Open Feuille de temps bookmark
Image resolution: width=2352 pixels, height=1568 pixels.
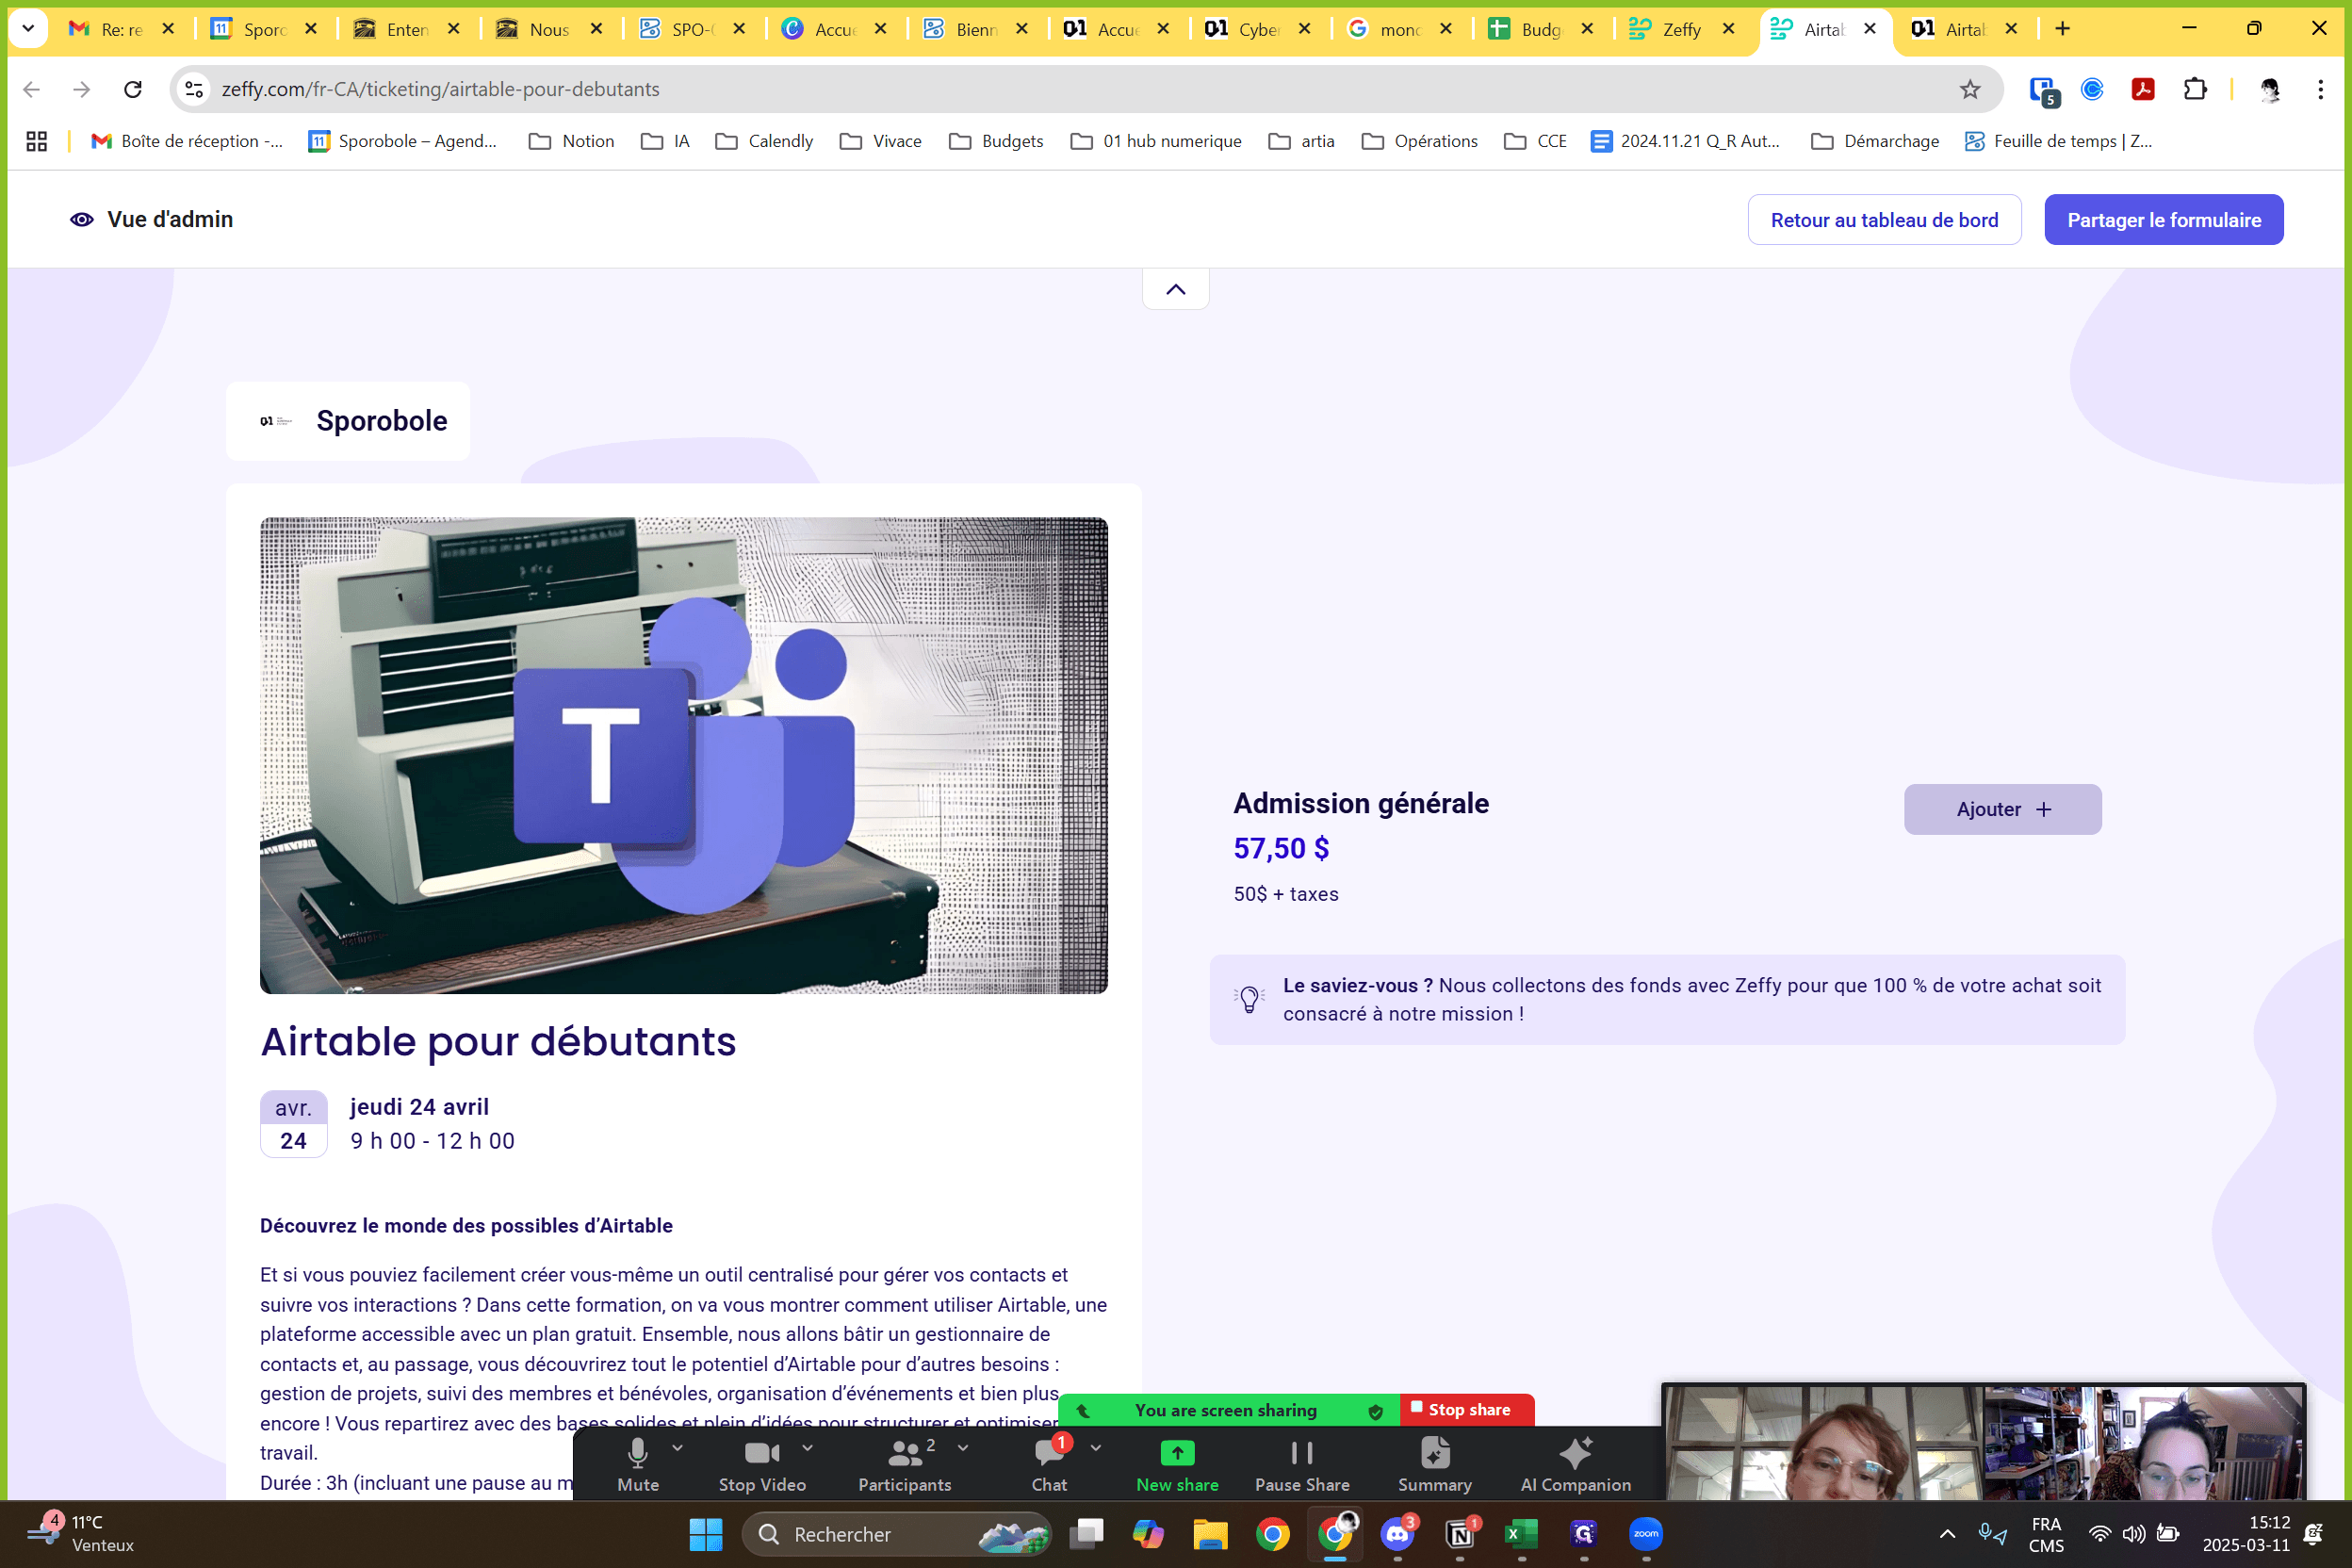[2058, 141]
